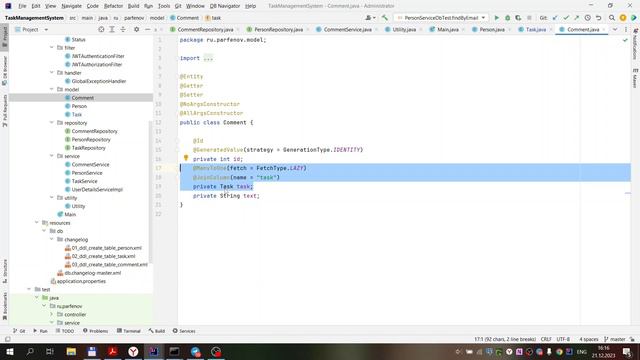Open the Services tool window
The image size is (640, 360).
(184, 331)
